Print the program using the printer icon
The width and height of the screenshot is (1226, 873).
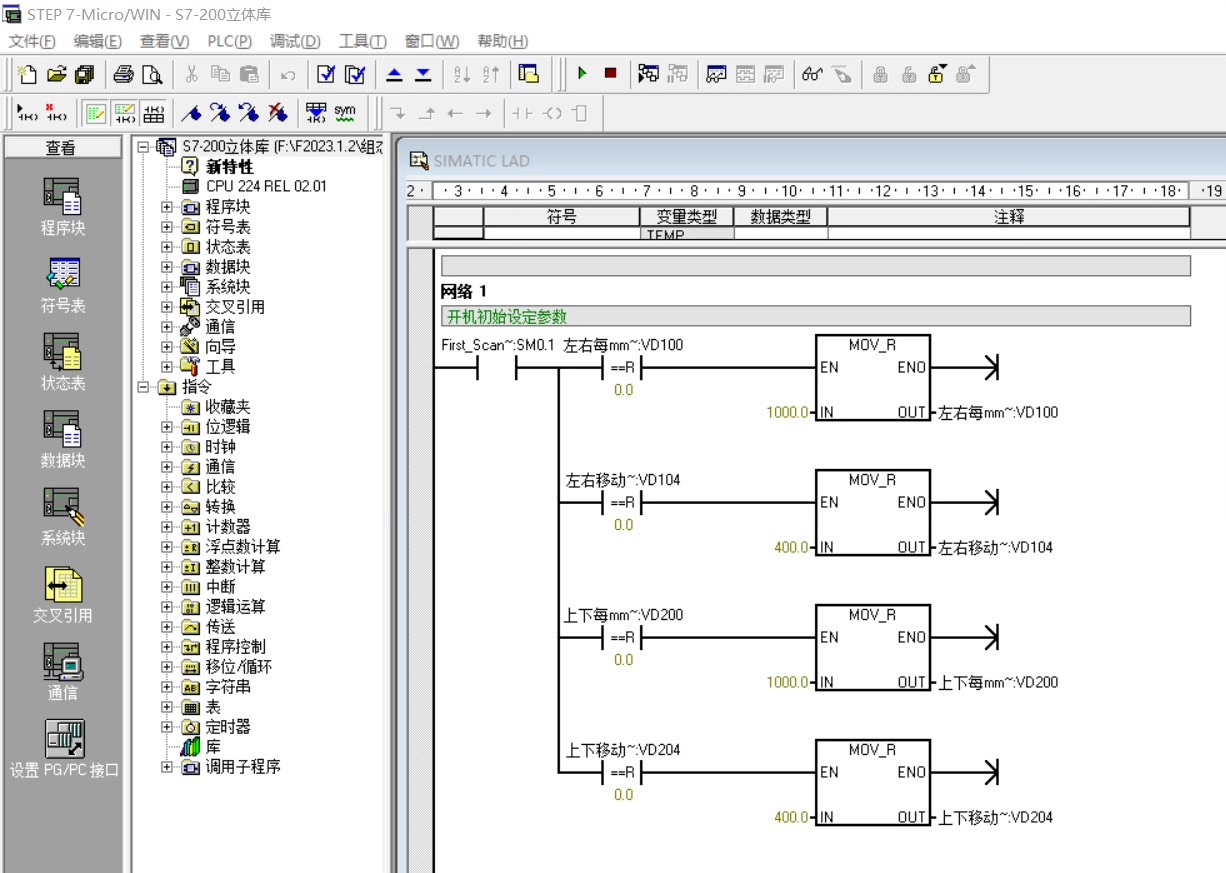123,74
